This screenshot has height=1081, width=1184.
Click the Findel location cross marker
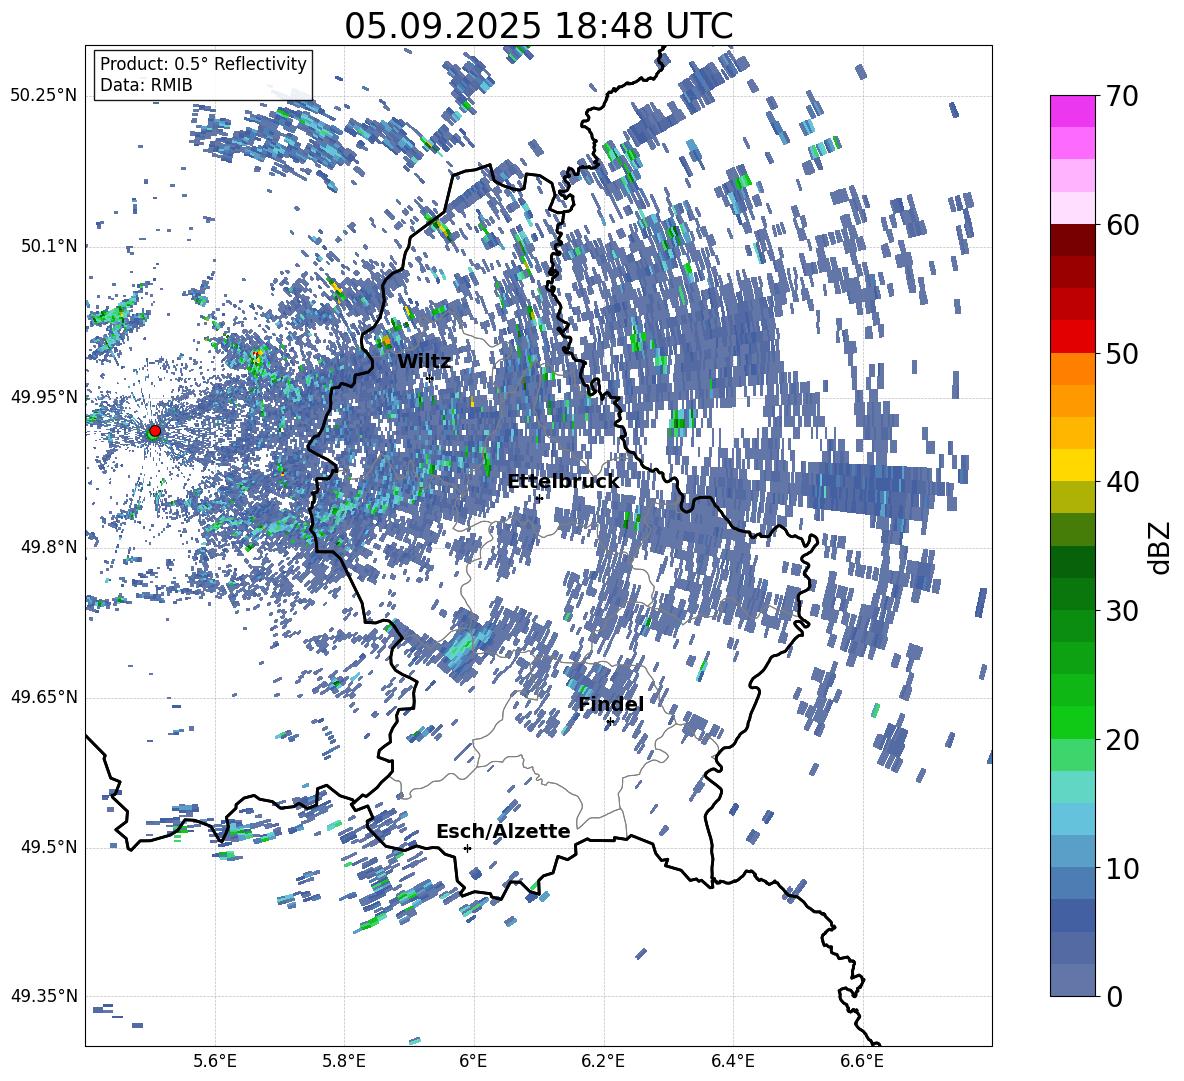click(x=610, y=722)
